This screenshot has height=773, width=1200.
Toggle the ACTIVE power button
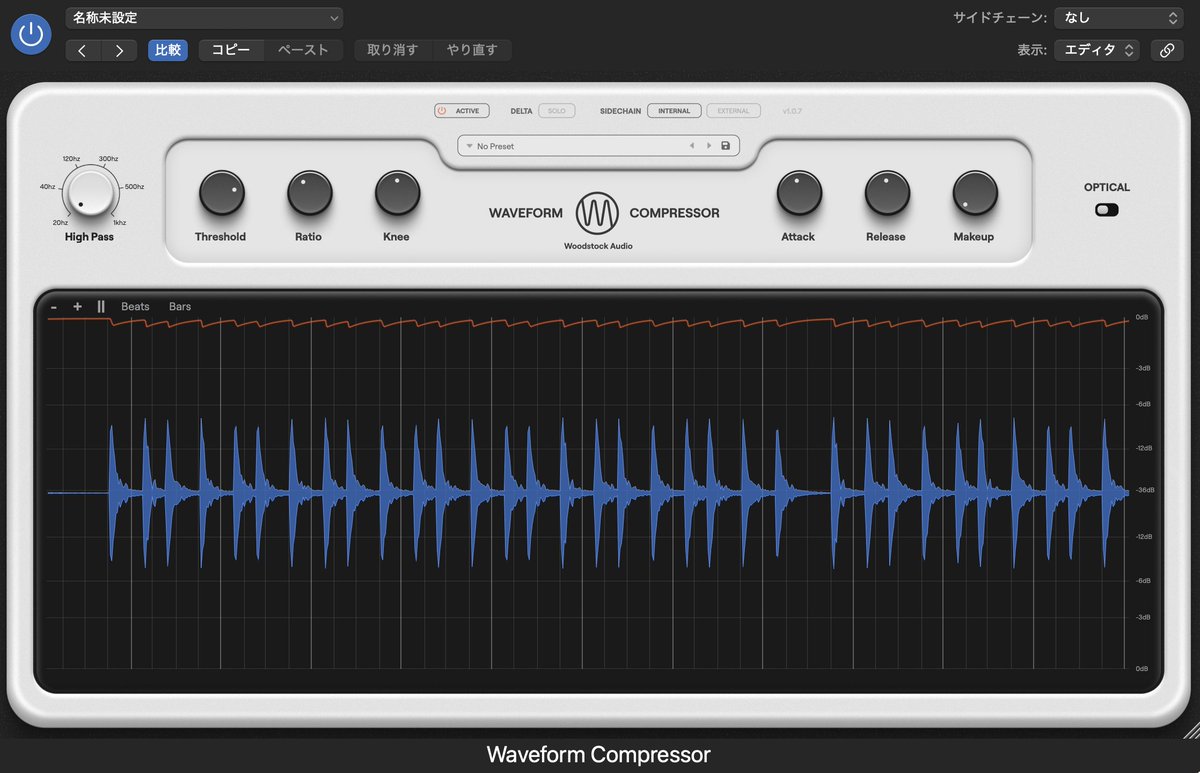point(460,111)
